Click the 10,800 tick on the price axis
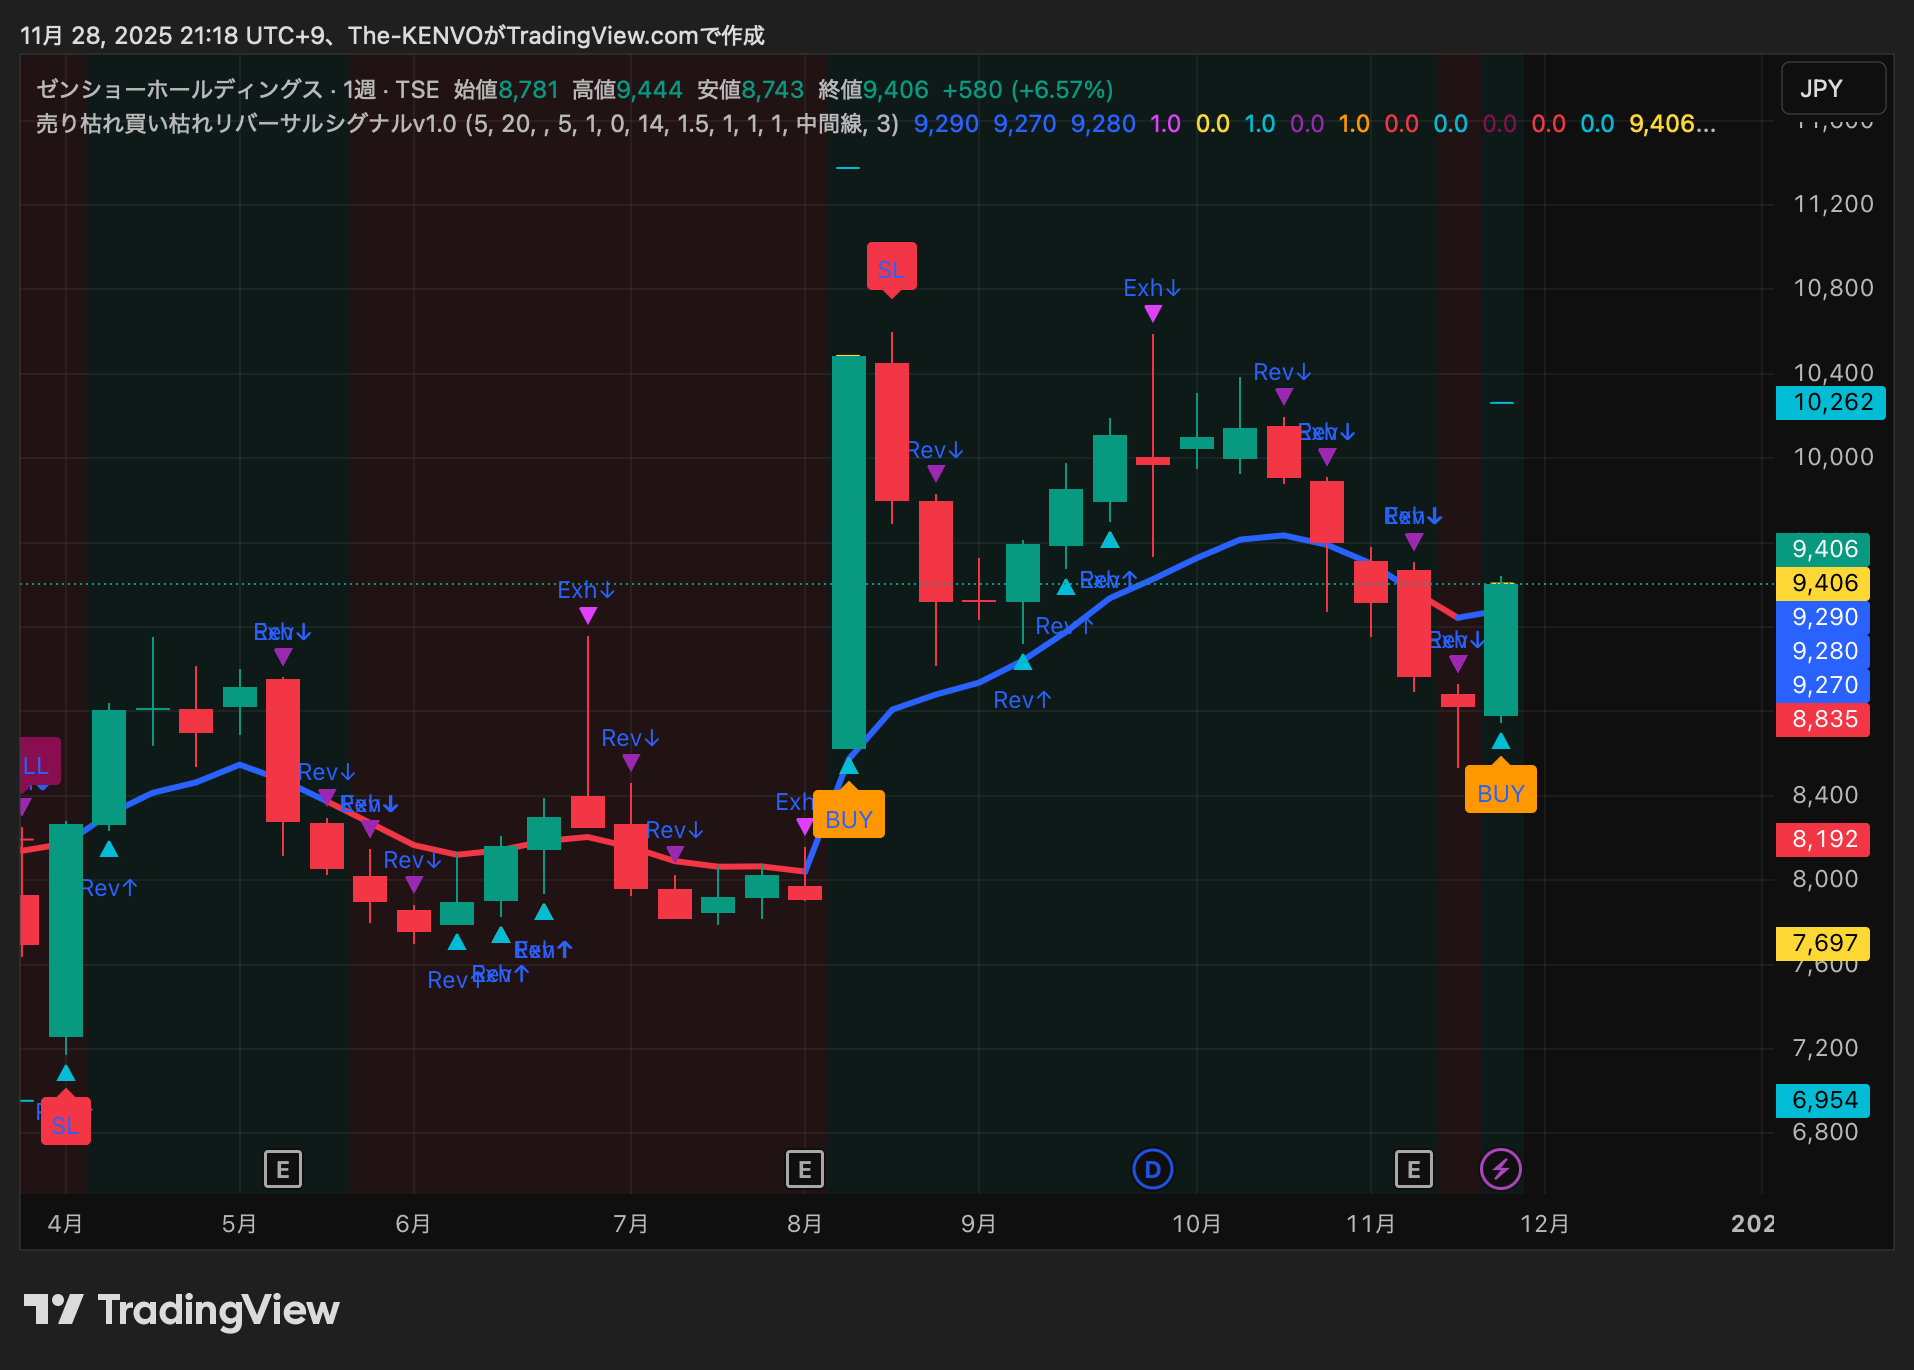This screenshot has width=1914, height=1370. point(1833,288)
